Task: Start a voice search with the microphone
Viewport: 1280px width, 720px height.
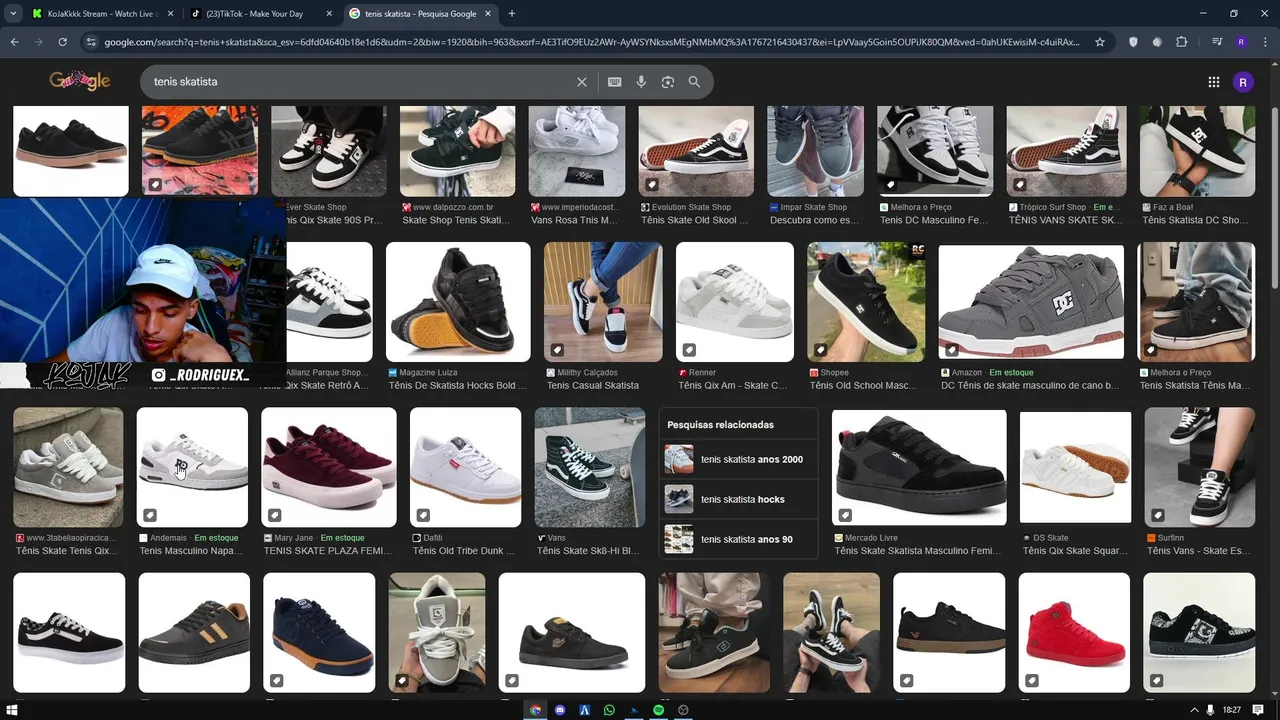Action: (x=641, y=82)
